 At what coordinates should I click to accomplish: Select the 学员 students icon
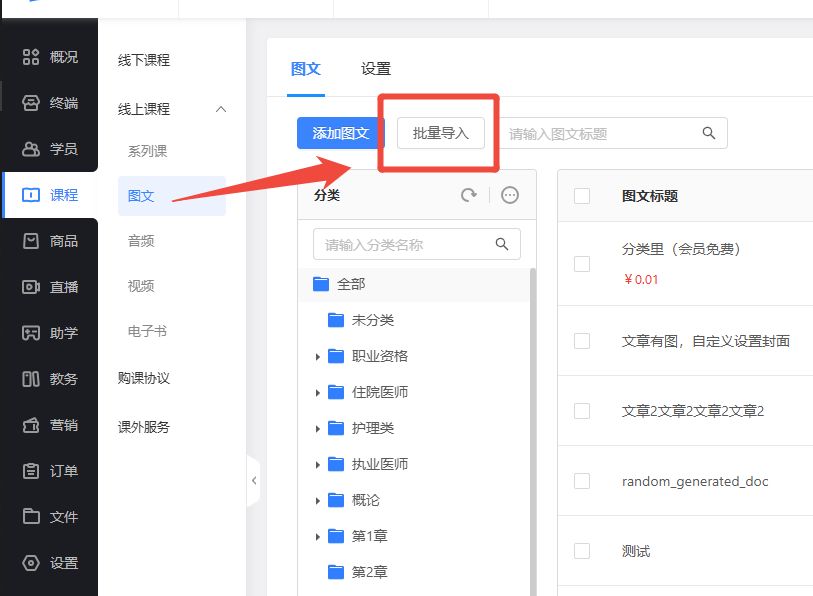[x=31, y=149]
